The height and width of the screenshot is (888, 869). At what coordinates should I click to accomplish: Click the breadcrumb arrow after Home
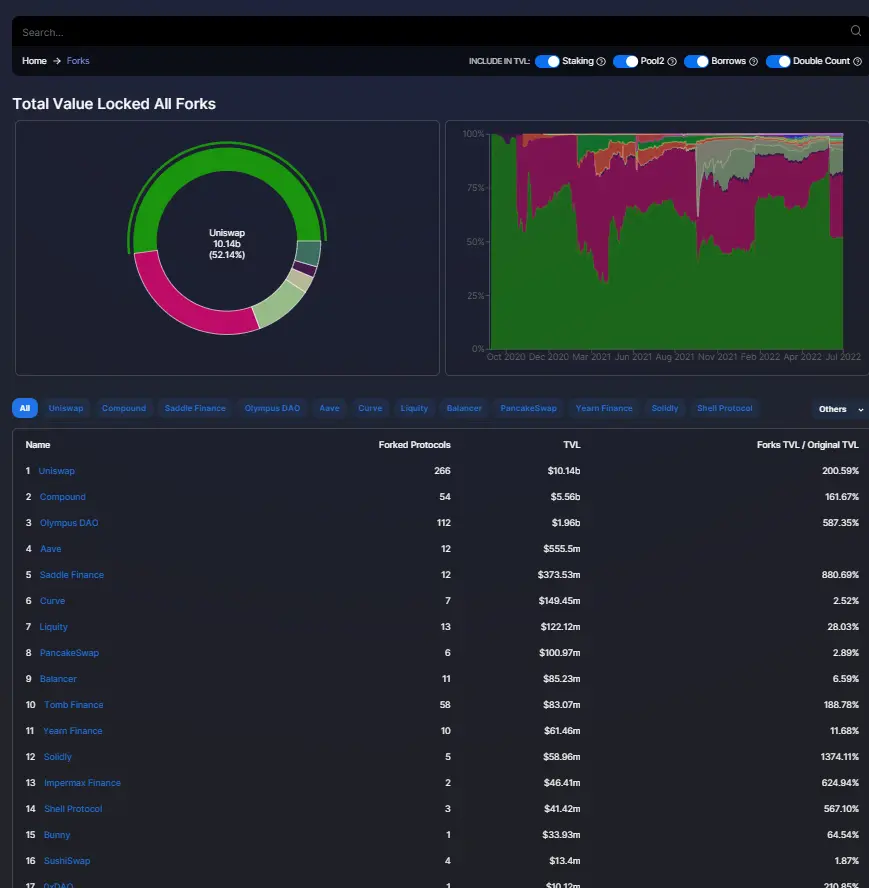click(x=57, y=61)
